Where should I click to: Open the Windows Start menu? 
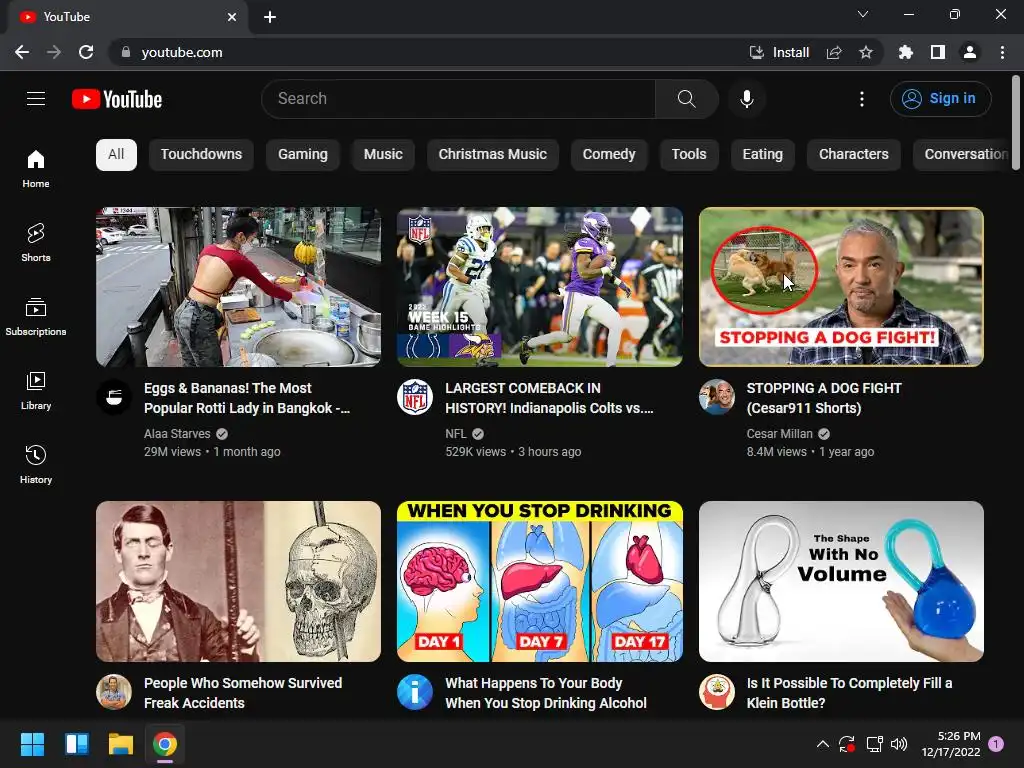[x=32, y=744]
